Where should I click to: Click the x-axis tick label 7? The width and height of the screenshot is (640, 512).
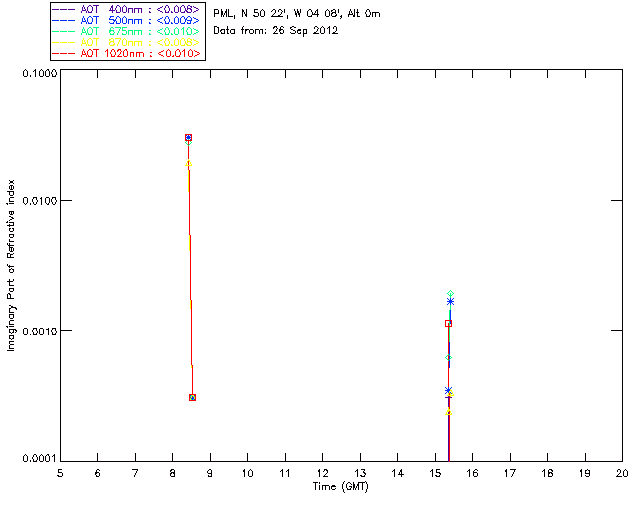pos(135,473)
